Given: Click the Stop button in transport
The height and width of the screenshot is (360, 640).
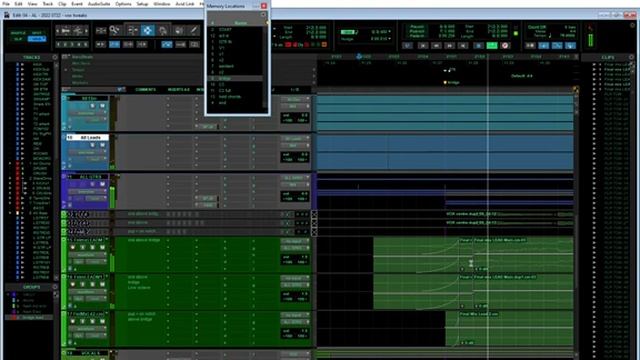Looking at the screenshot, I should coord(478,45).
